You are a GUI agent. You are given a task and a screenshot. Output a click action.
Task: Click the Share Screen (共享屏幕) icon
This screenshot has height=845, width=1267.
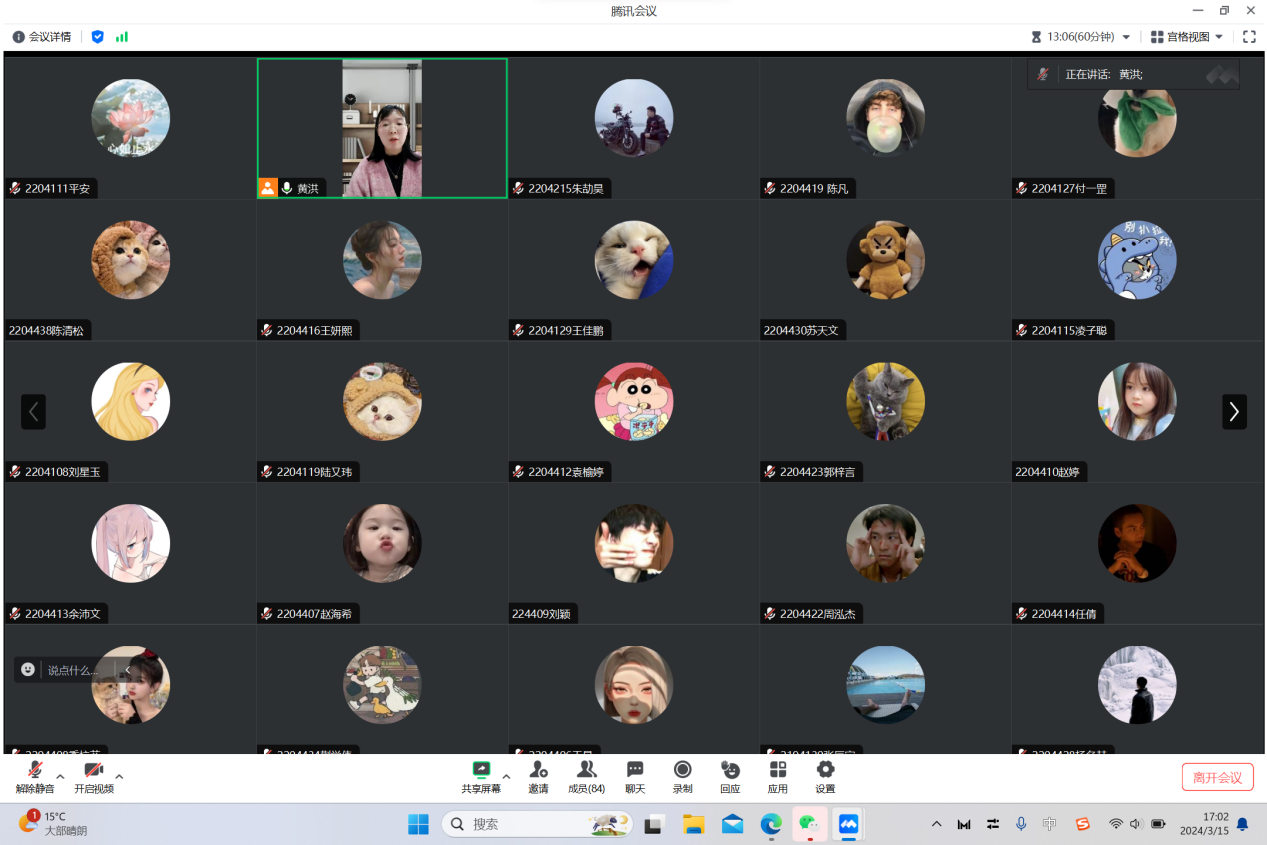[x=481, y=770]
